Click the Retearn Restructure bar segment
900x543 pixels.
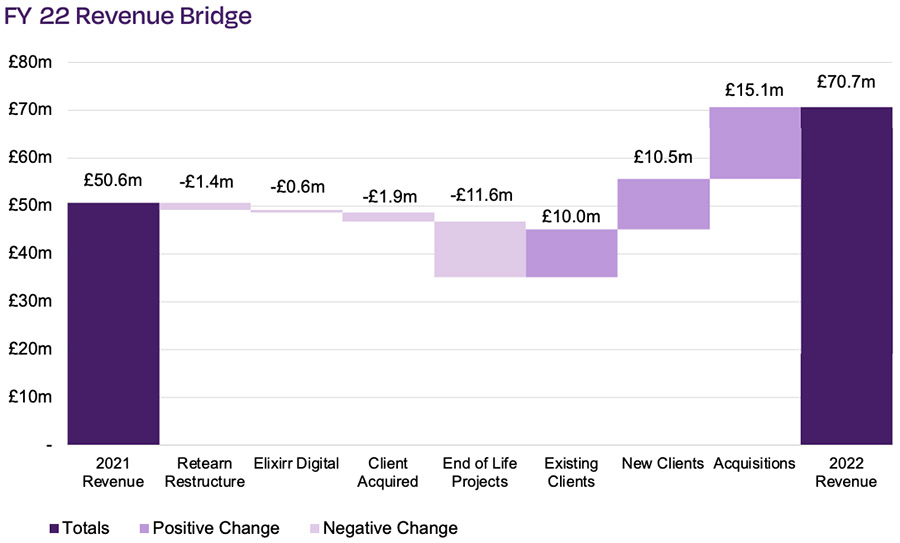coord(205,206)
